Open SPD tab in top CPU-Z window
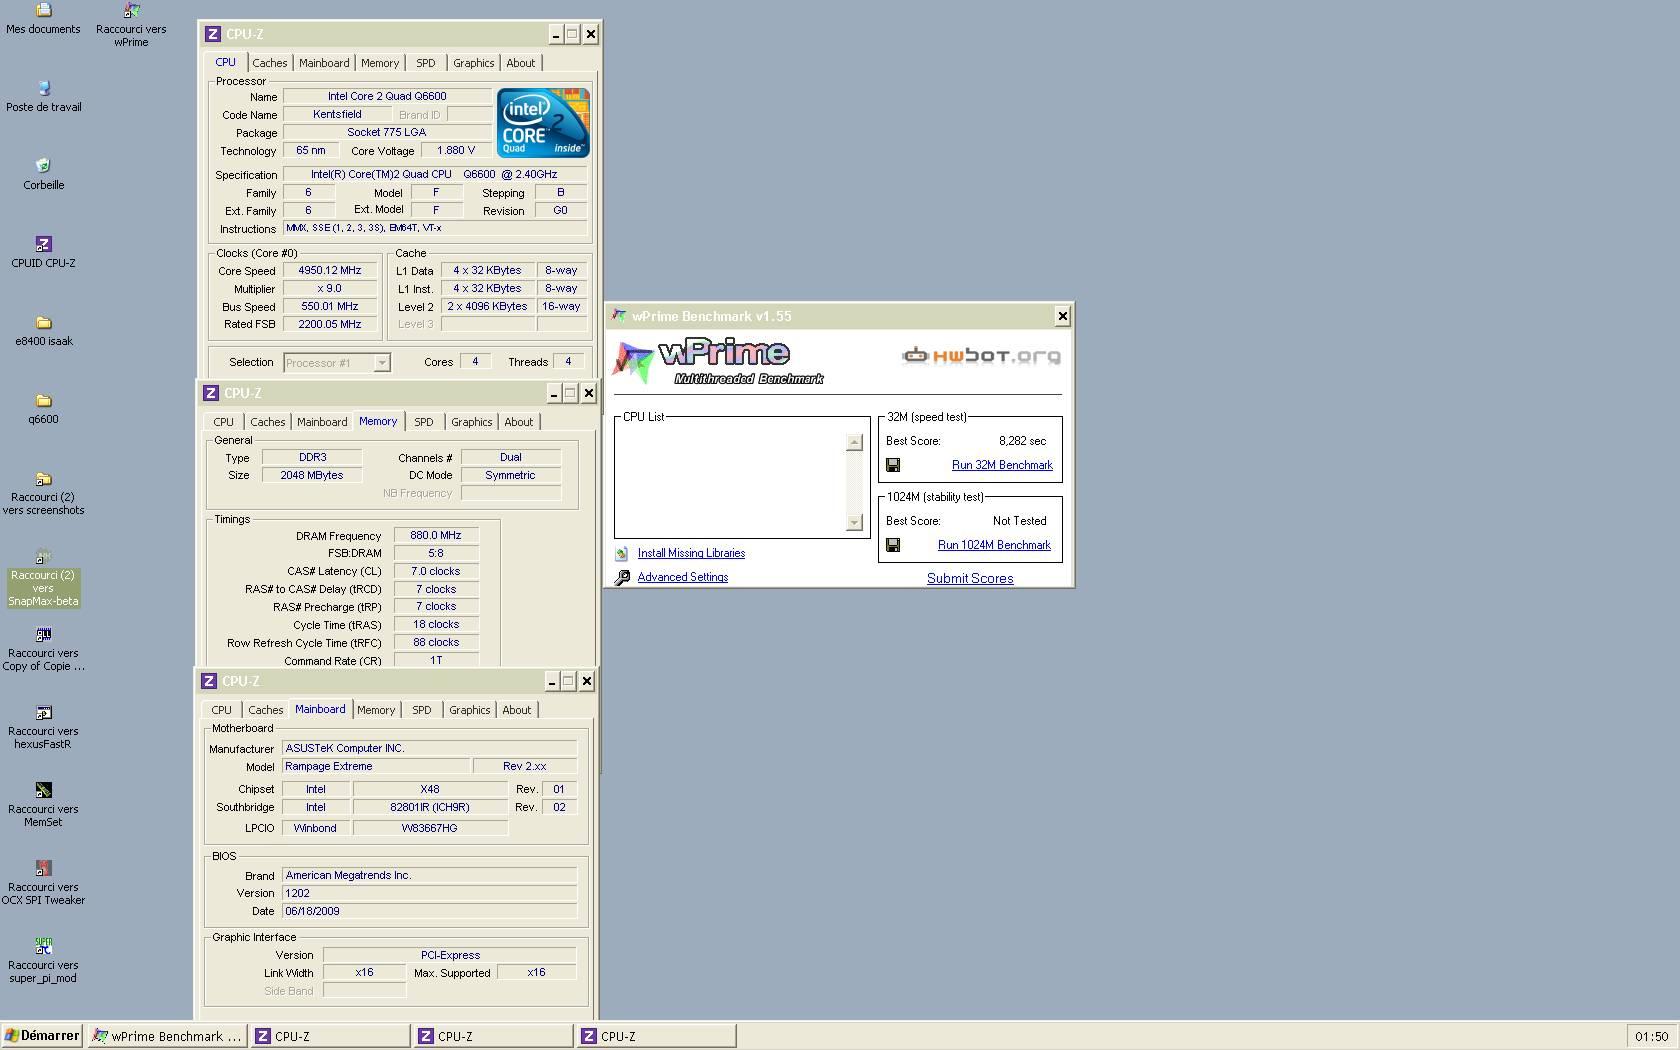Viewport: 1680px width, 1050px height. click(425, 63)
